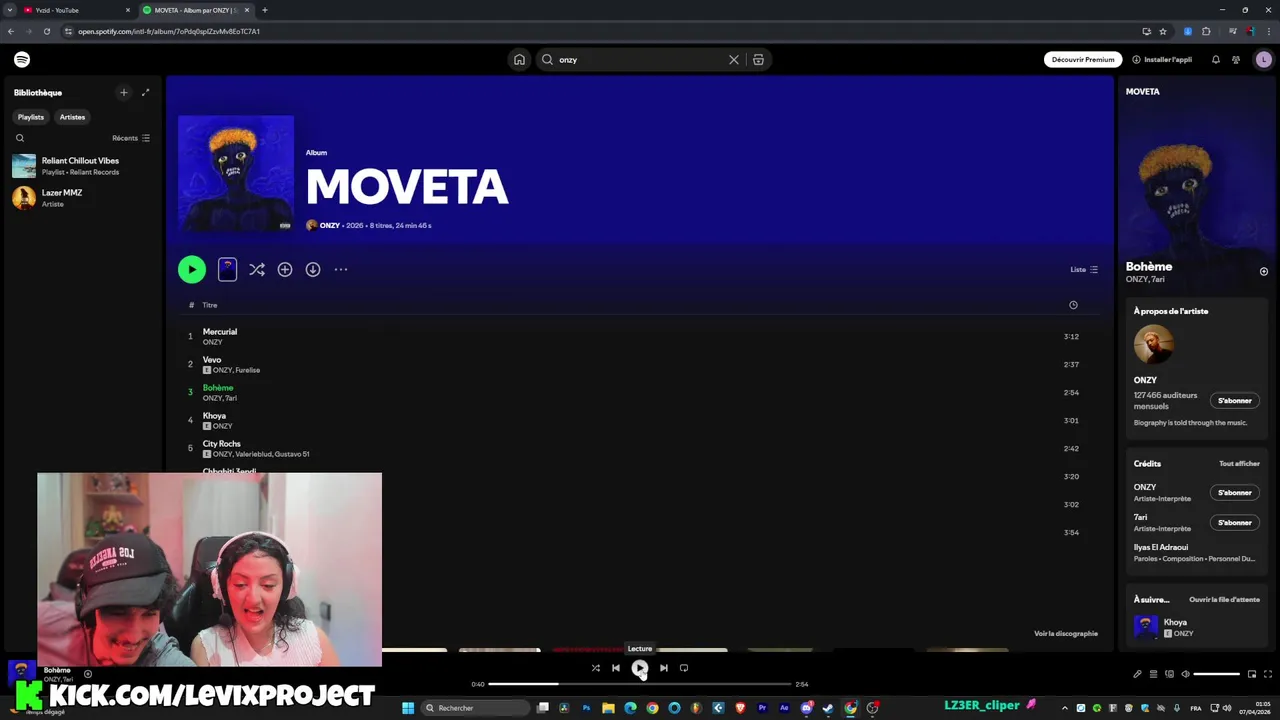Skip to the previous track
The width and height of the screenshot is (1280, 720).
616,668
